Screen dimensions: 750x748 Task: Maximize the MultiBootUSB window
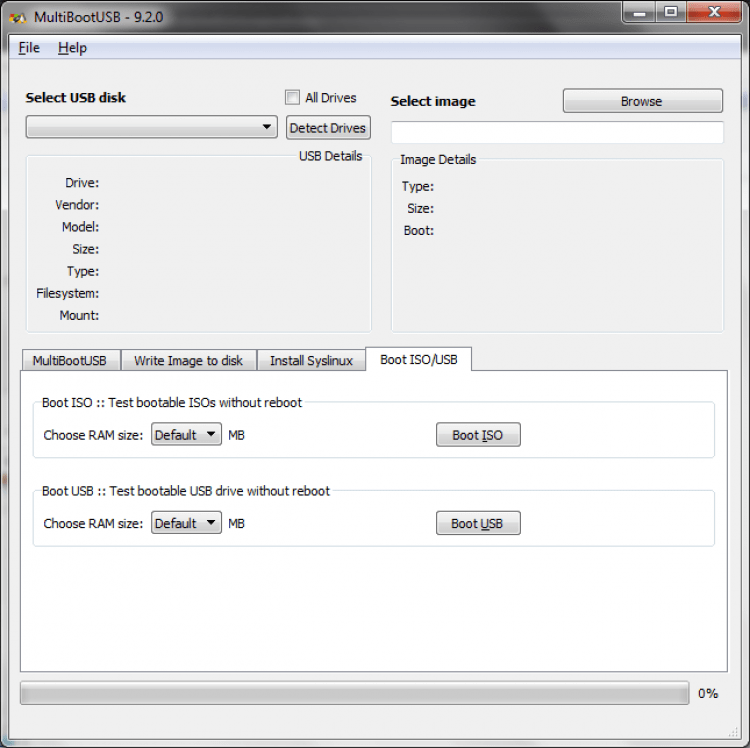tap(671, 12)
